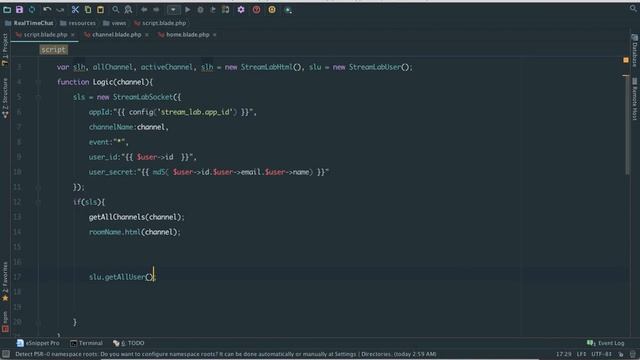Click the Run play icon
640x360 pixels.
pyautogui.click(x=187, y=9)
